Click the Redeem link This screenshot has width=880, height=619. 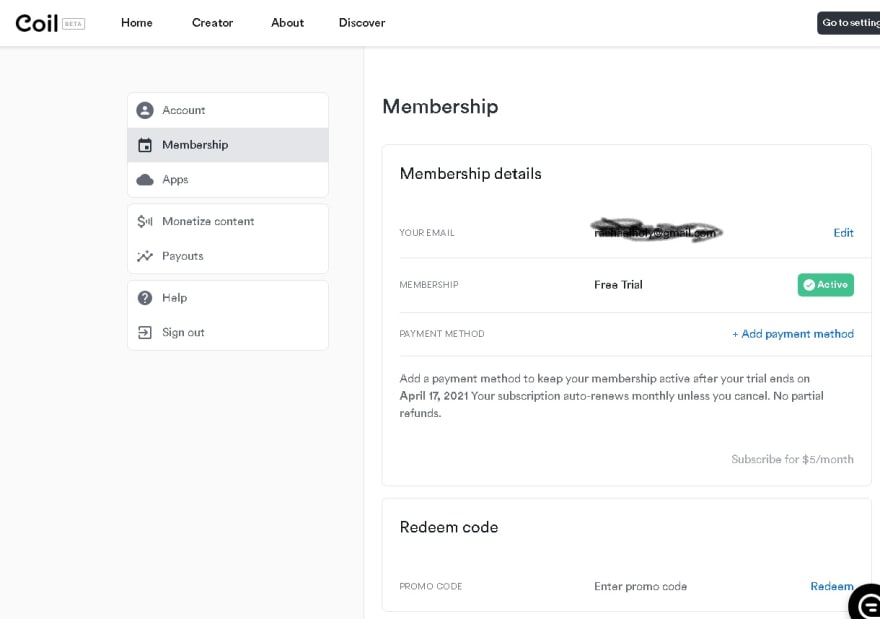tap(832, 586)
